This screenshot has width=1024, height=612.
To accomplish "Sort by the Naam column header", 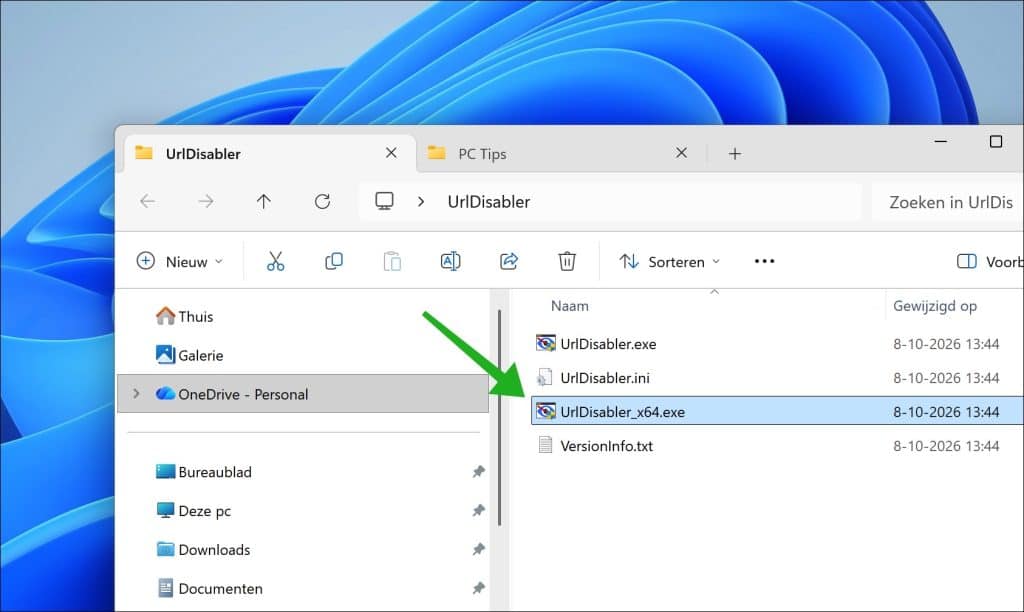I will pyautogui.click(x=569, y=306).
